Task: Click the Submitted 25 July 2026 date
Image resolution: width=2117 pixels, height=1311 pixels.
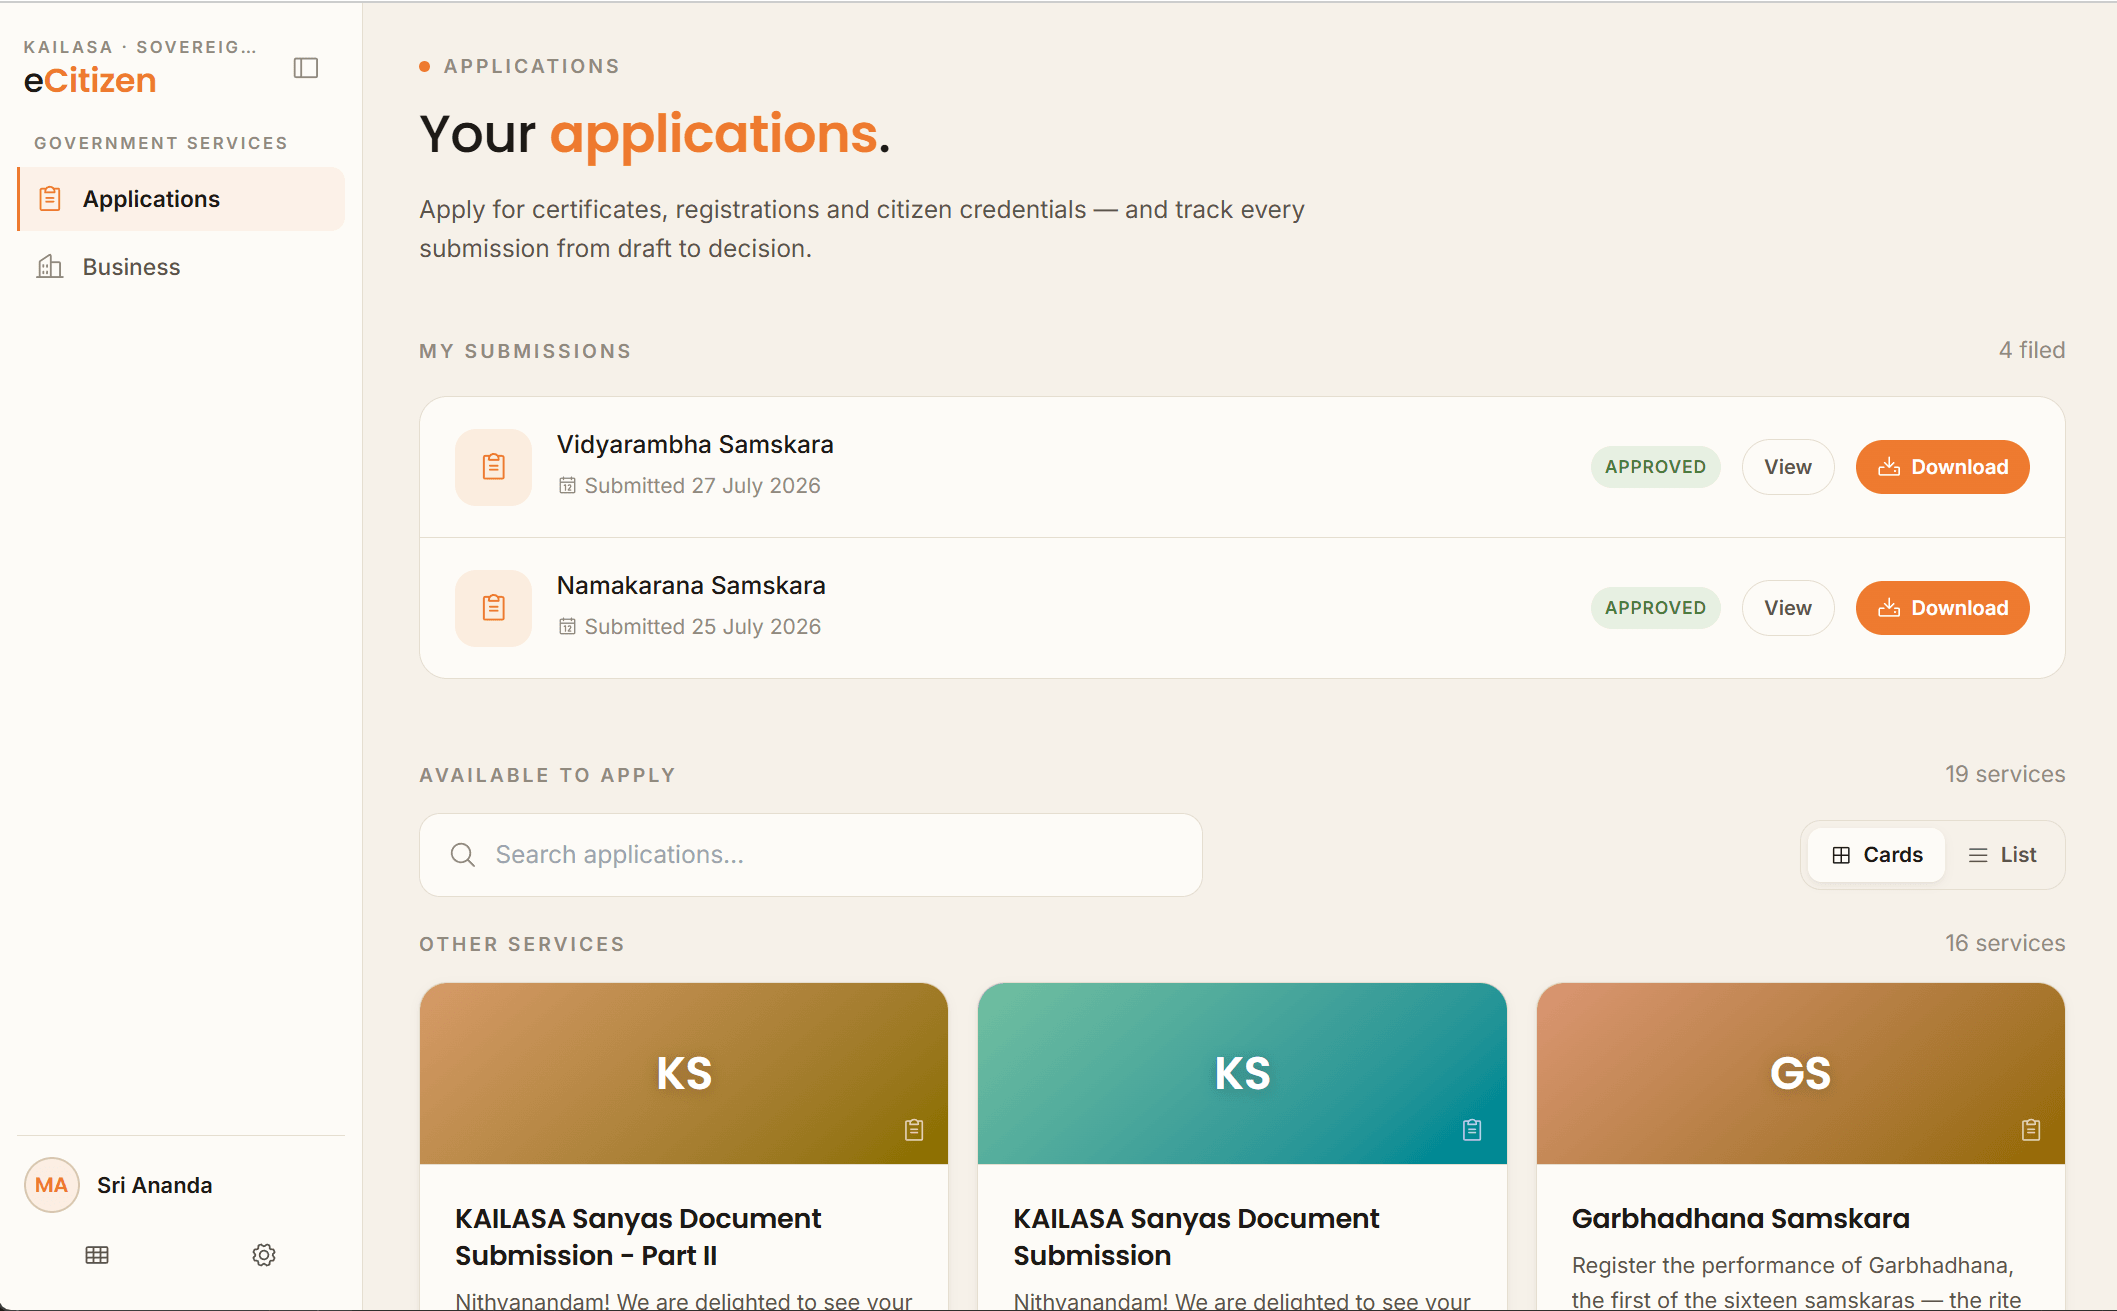Action: tap(703, 627)
